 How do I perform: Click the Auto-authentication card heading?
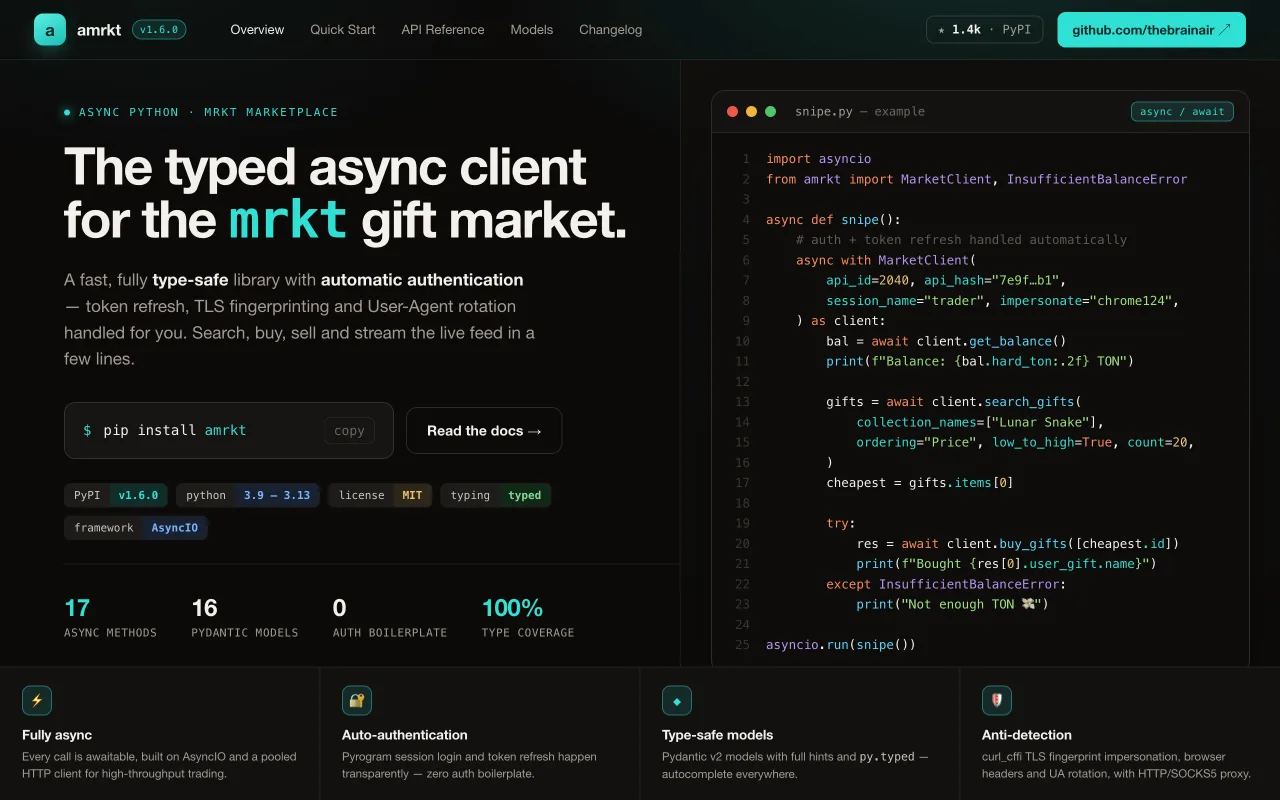tap(405, 735)
